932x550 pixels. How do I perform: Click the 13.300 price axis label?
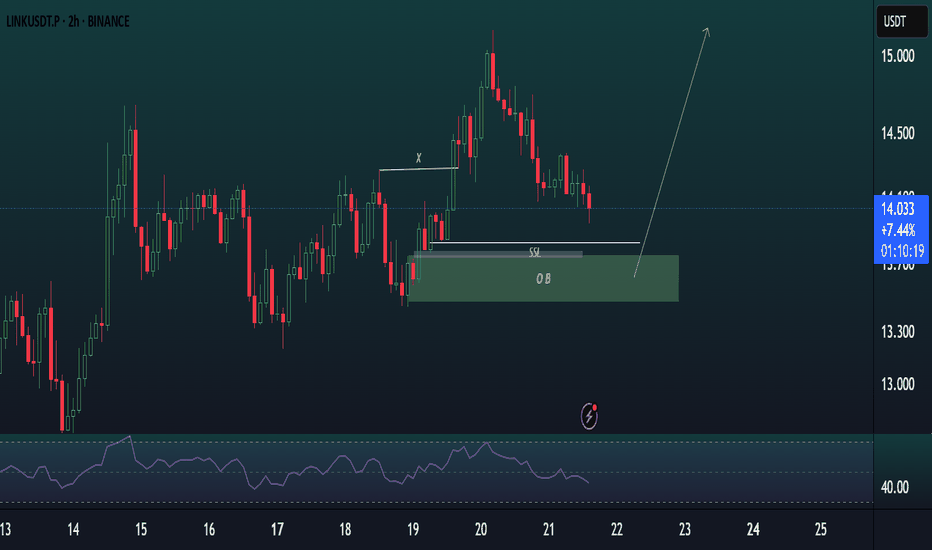point(898,332)
